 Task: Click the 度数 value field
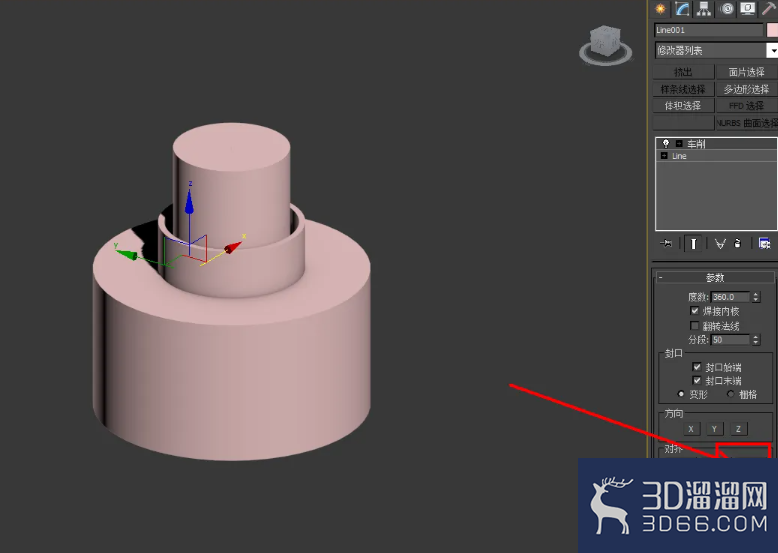point(730,297)
